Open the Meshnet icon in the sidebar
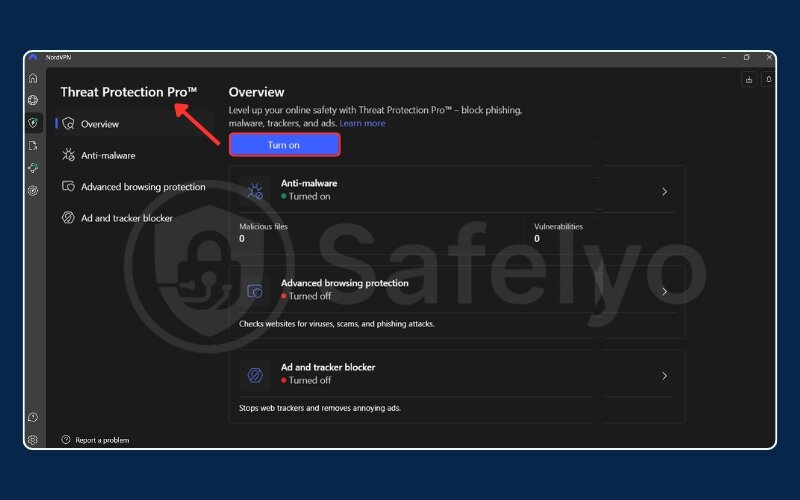Screen dimensions: 800x500 (33, 168)
